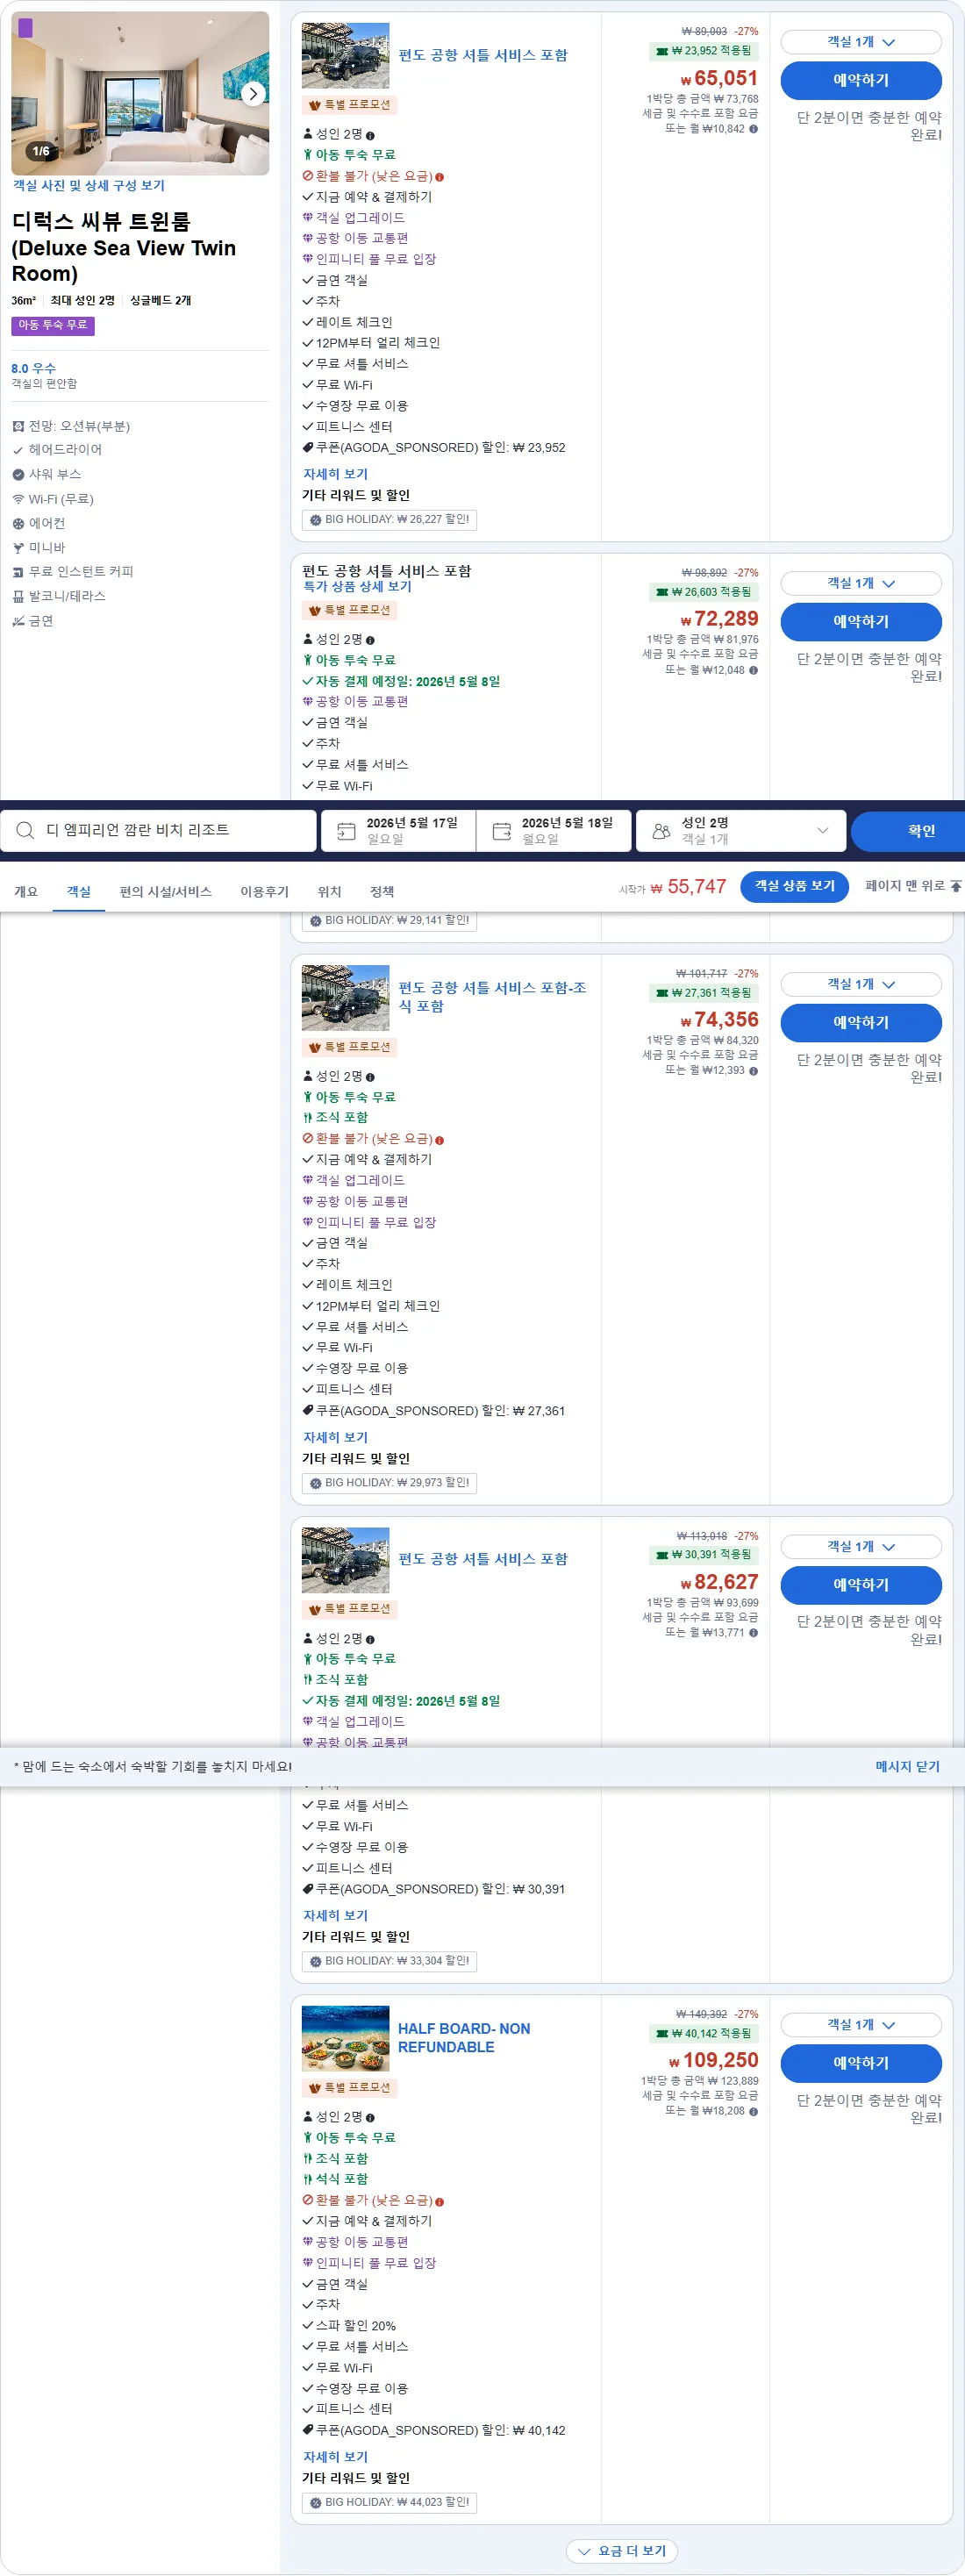Screen dimensions: 965x2576
Task: Click BIG HOLIDAY ₩33,304 discount badge
Action: (389, 1961)
